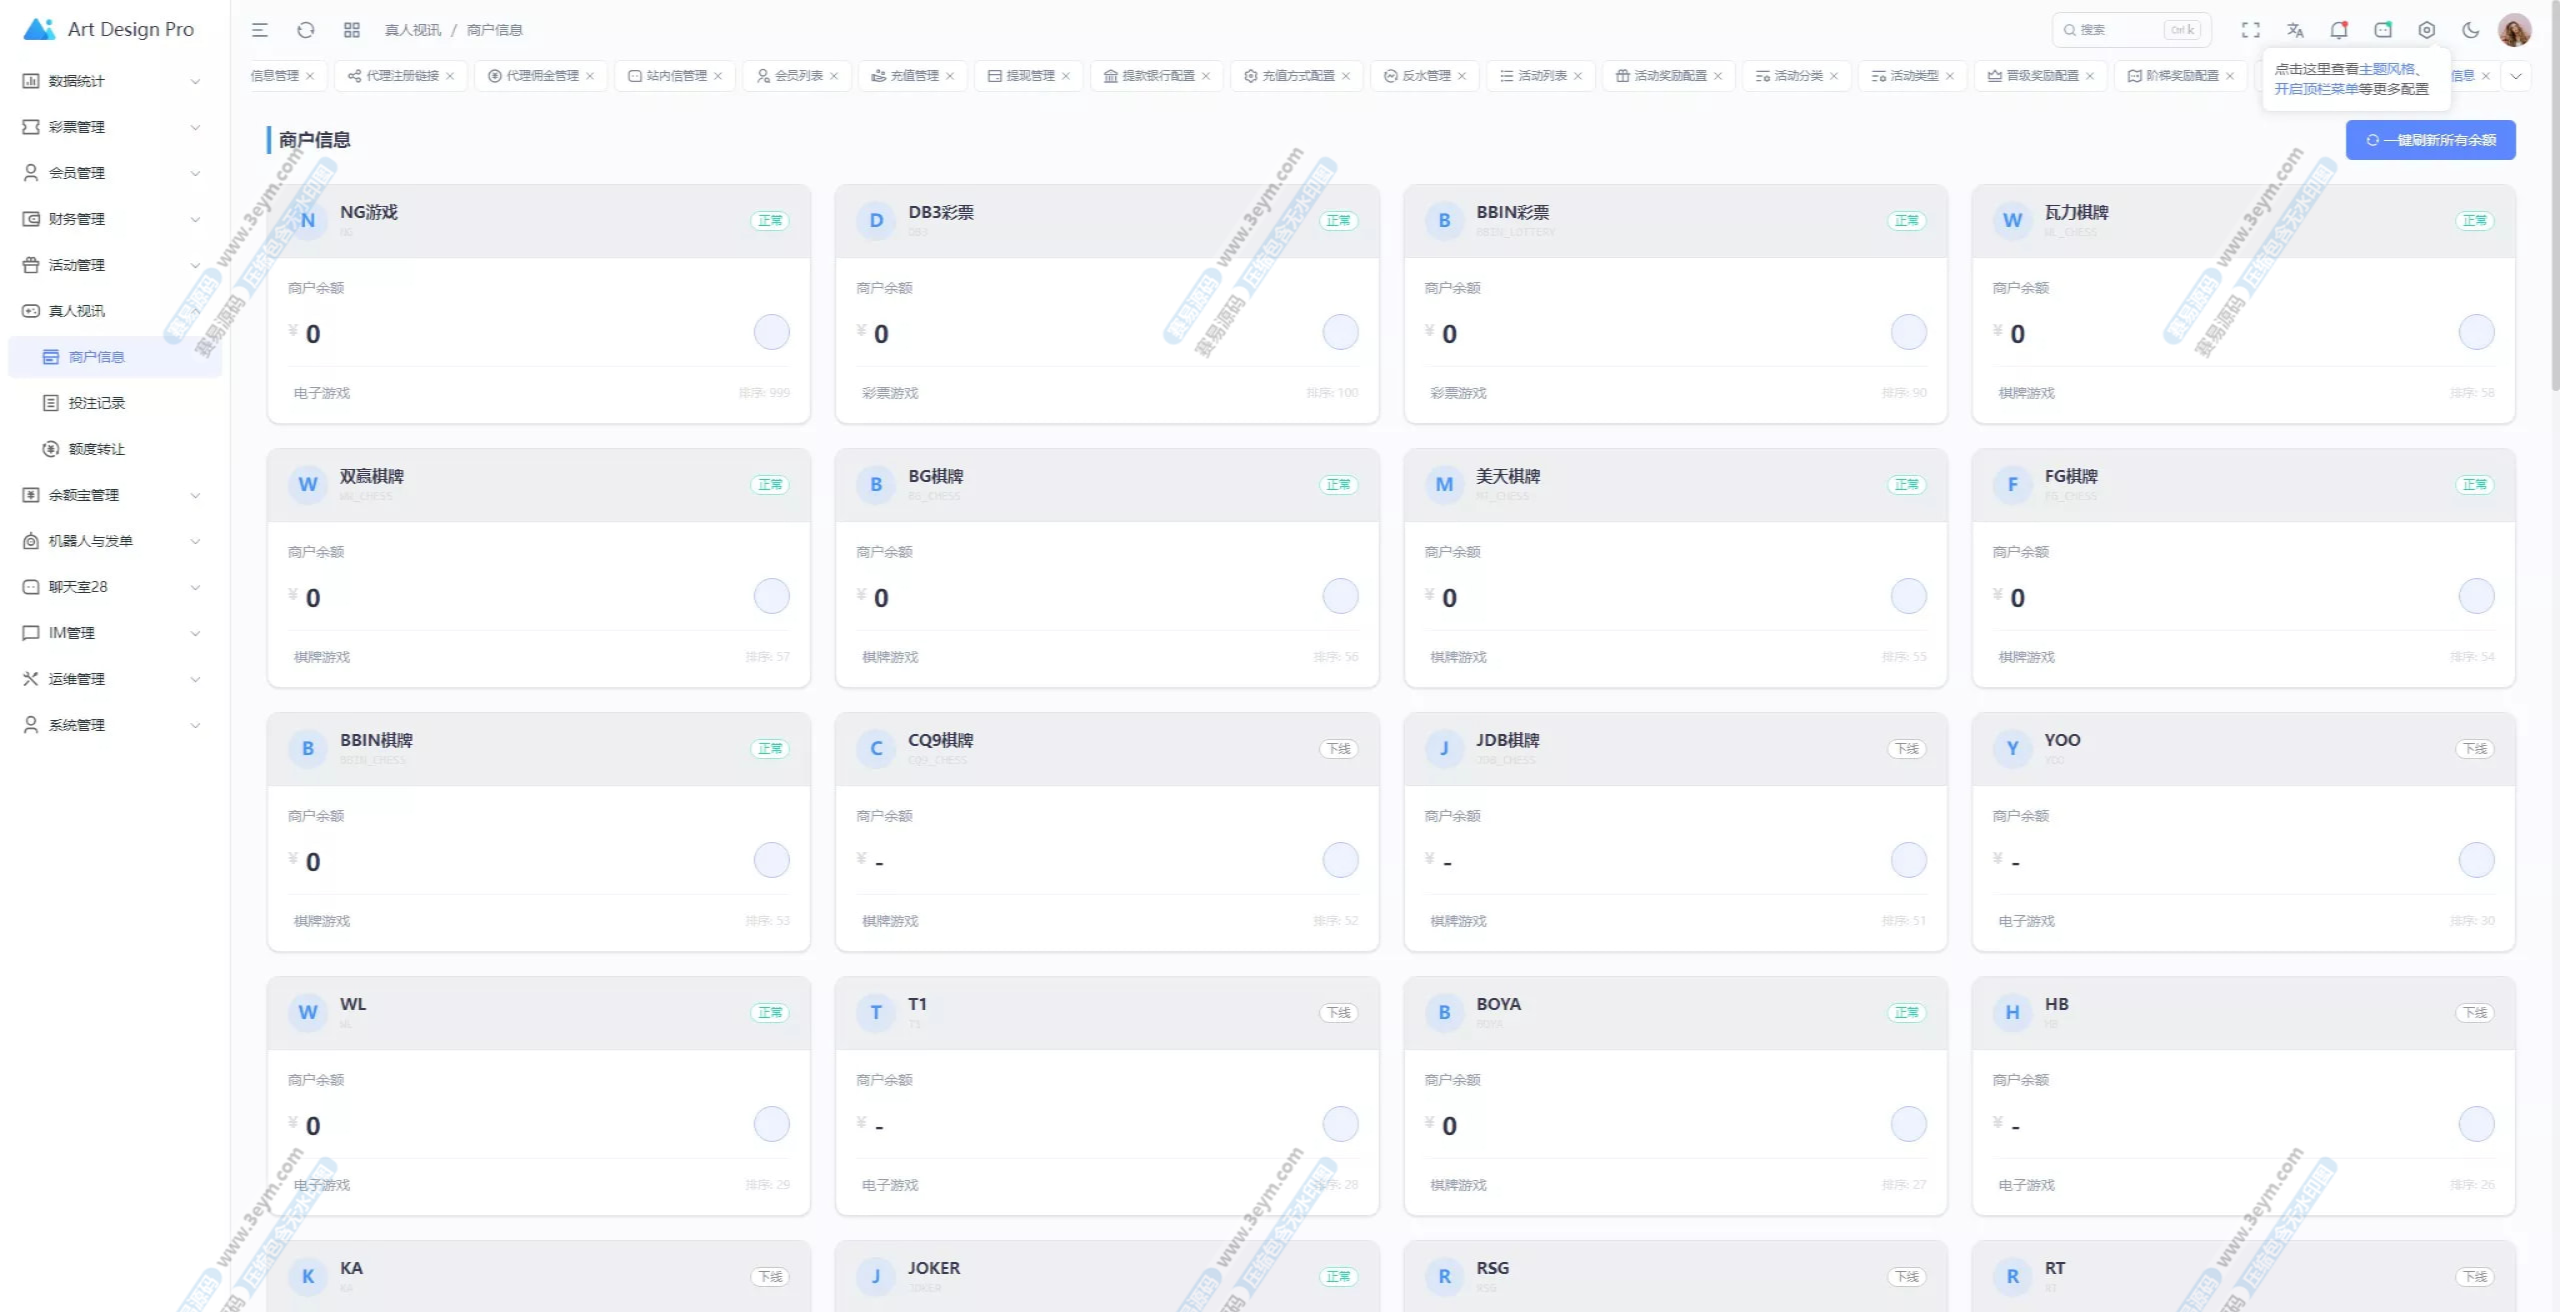Click the 一键刷新所有余额 button
Viewport: 2560px width, 1312px height.
coord(2430,140)
